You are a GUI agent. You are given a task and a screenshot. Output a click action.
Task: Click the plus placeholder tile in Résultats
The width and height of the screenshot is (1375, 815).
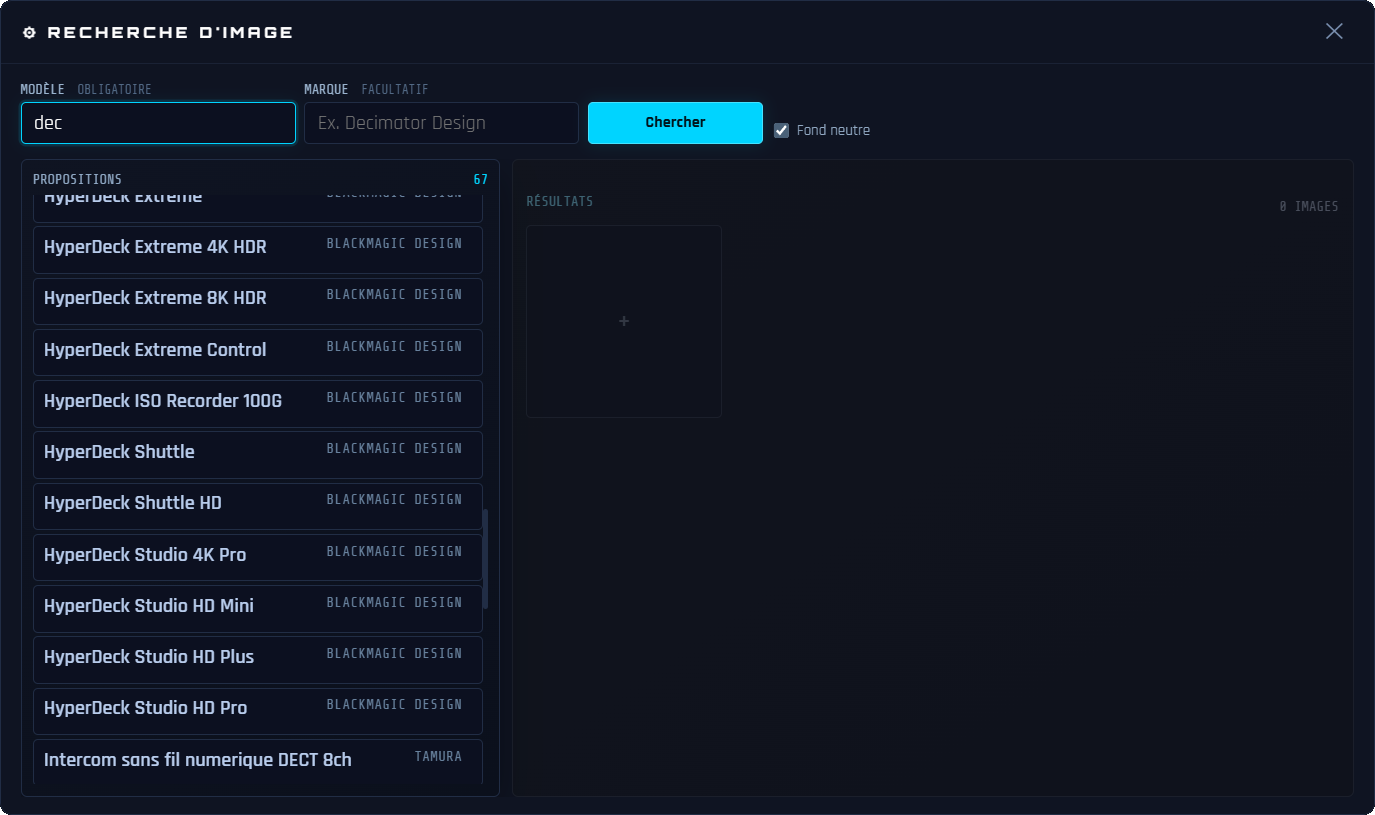click(x=624, y=321)
